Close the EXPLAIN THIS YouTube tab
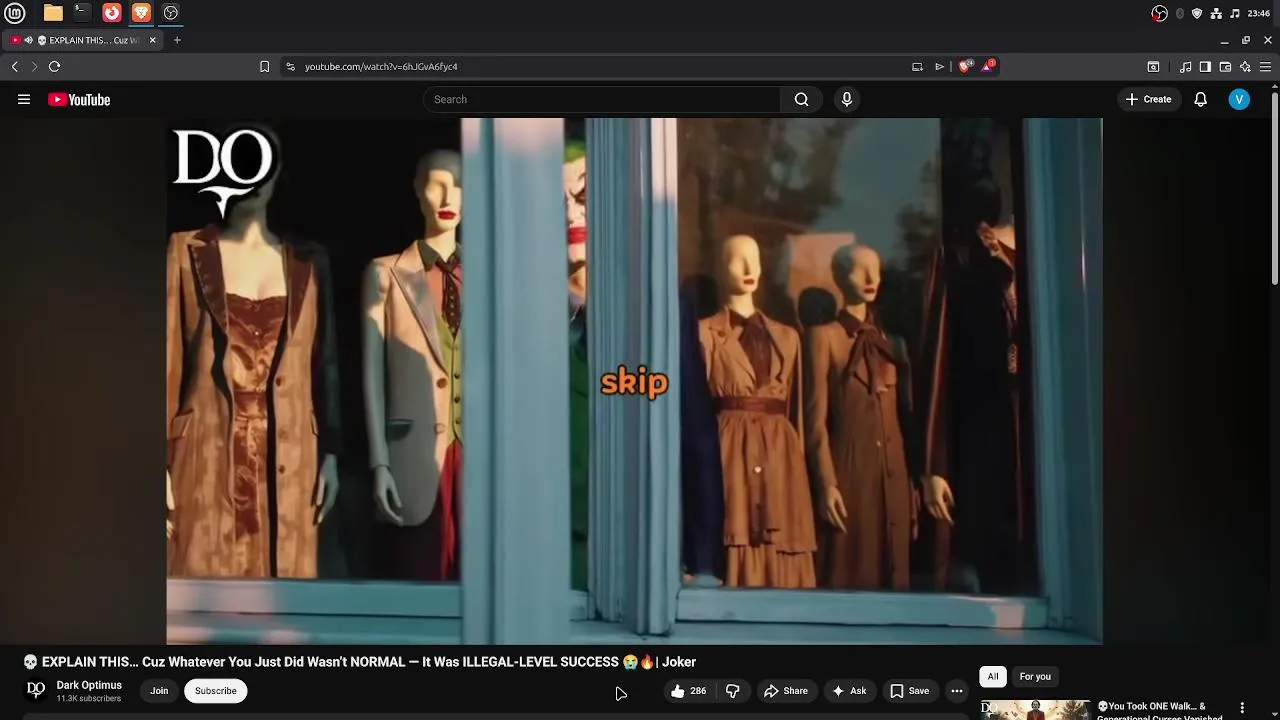The width and height of the screenshot is (1280, 720). (153, 40)
